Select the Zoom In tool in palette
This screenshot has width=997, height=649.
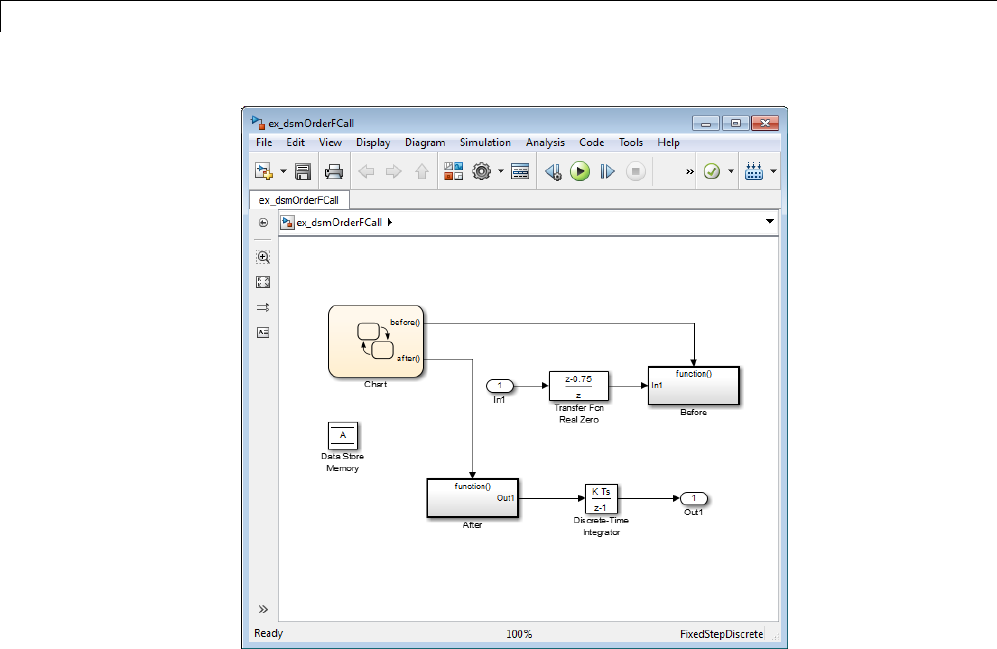pyautogui.click(x=264, y=257)
